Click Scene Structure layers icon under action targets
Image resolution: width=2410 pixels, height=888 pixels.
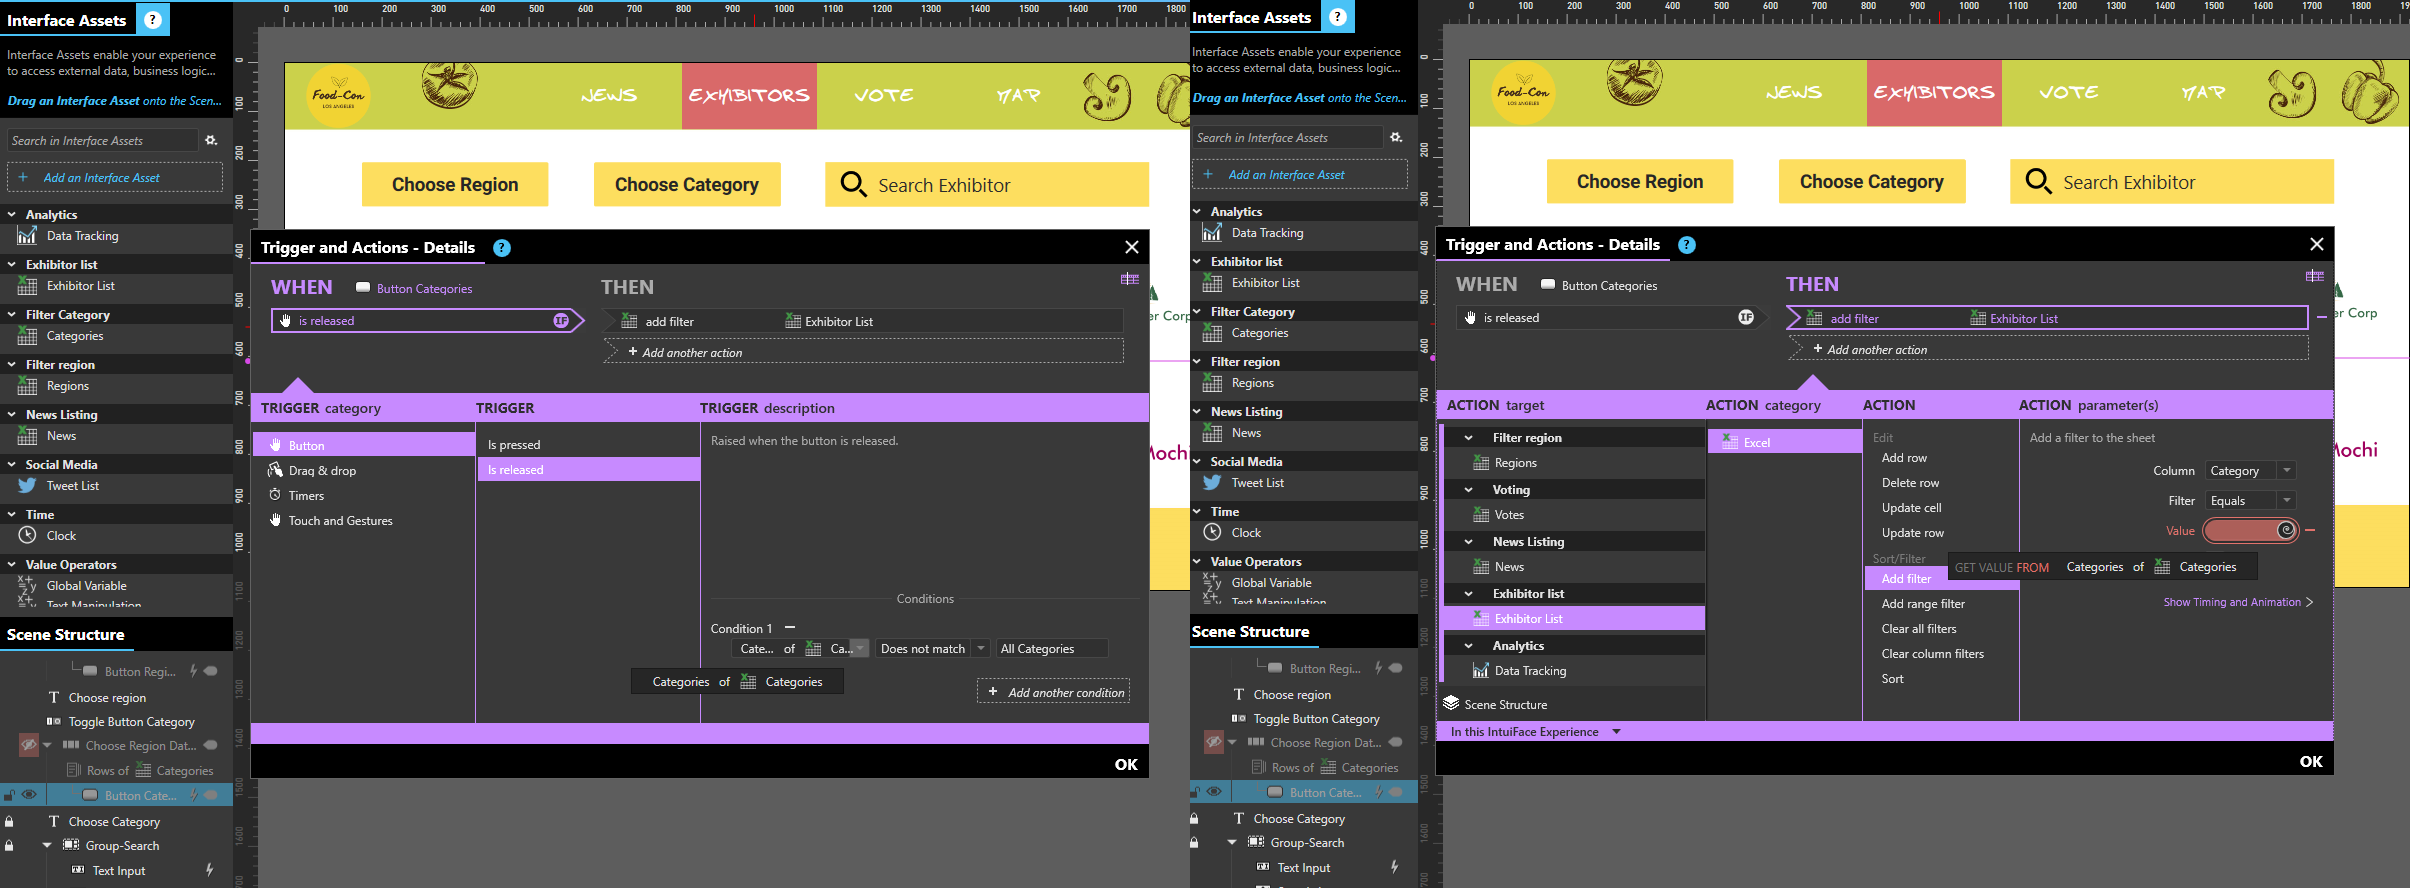click(x=1451, y=704)
